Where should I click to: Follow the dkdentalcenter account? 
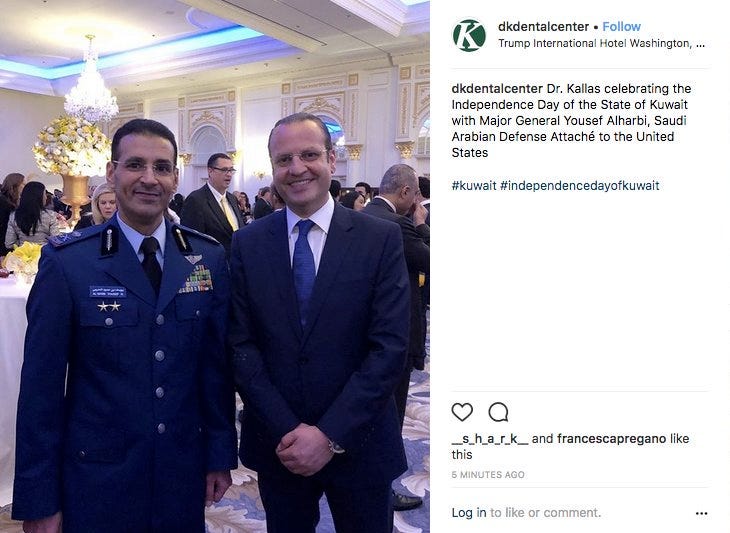[622, 27]
